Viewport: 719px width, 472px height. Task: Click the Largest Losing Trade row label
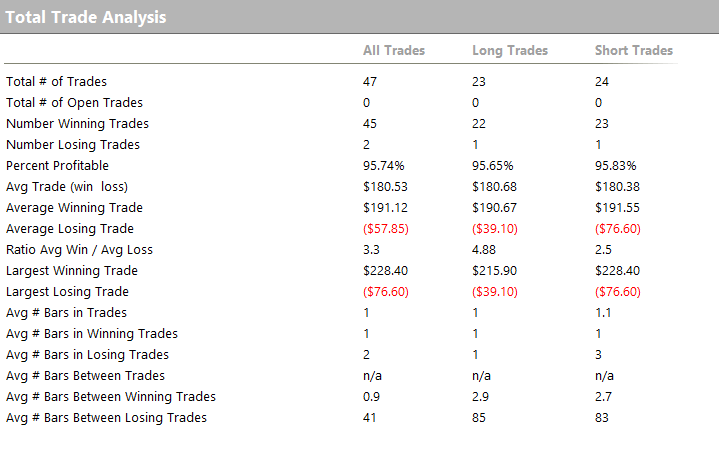pyautogui.click(x=67, y=292)
